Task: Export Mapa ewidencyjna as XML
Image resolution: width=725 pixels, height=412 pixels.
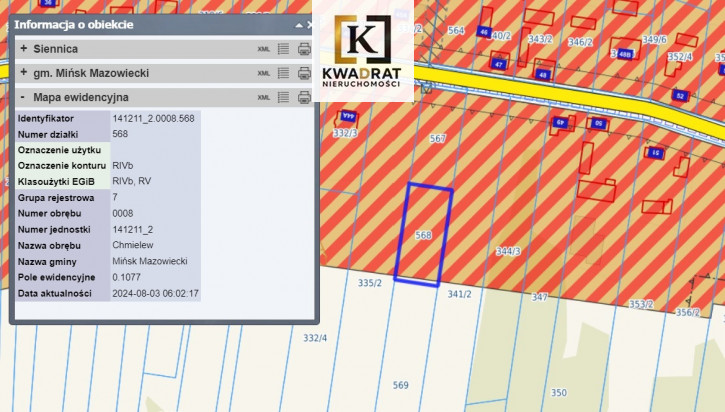Action: 264,97
